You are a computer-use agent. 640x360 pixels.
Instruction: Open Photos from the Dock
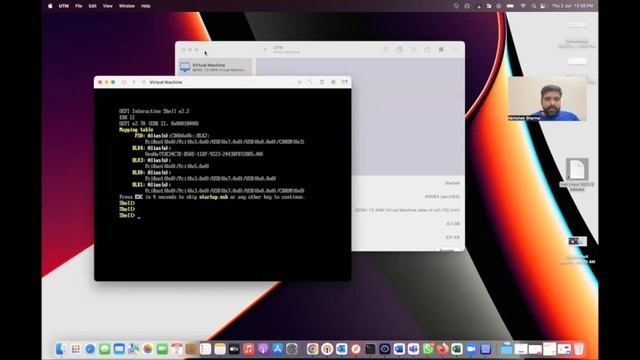click(x=148, y=349)
